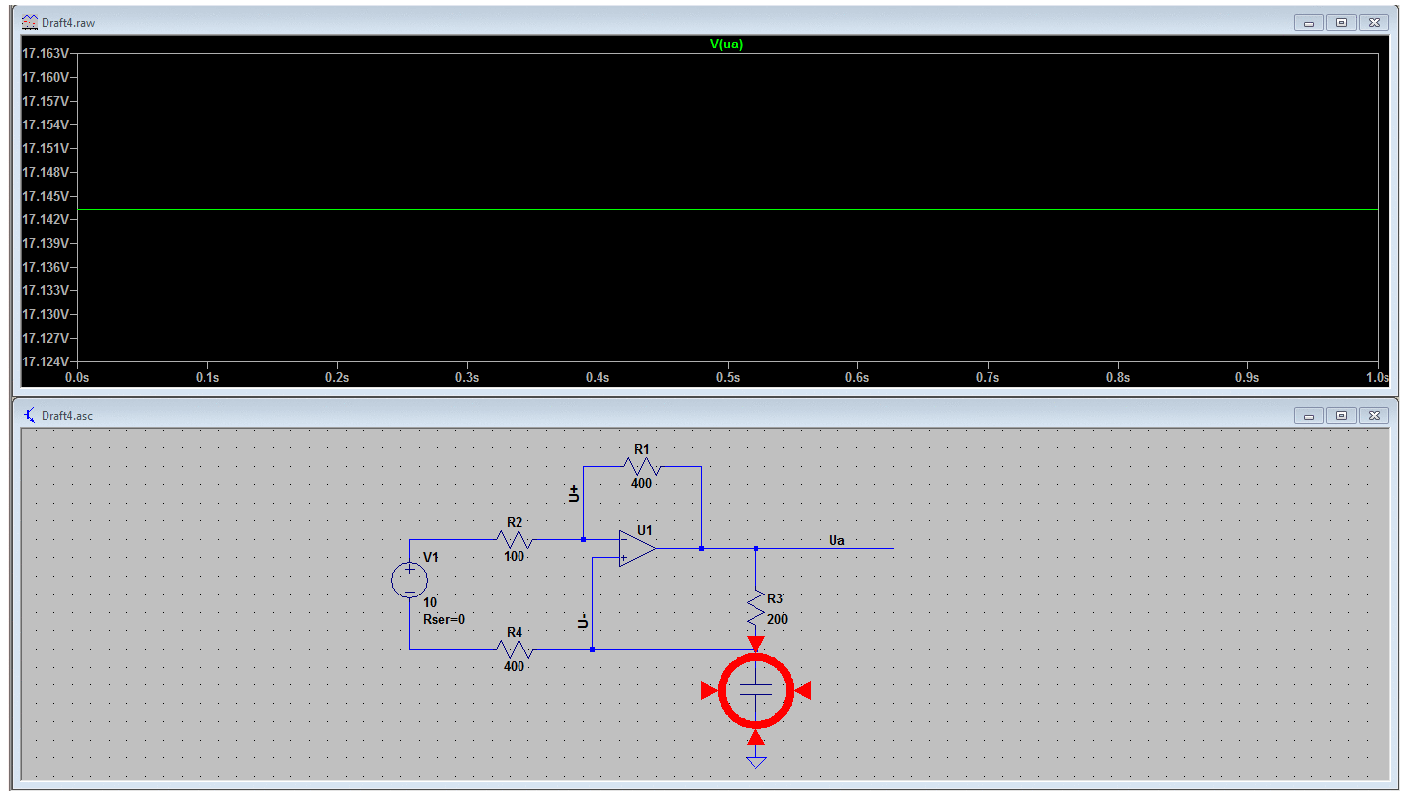This screenshot has height=796, width=1410.
Task: Select the R1 resistor symbol
Action: click(x=642, y=466)
